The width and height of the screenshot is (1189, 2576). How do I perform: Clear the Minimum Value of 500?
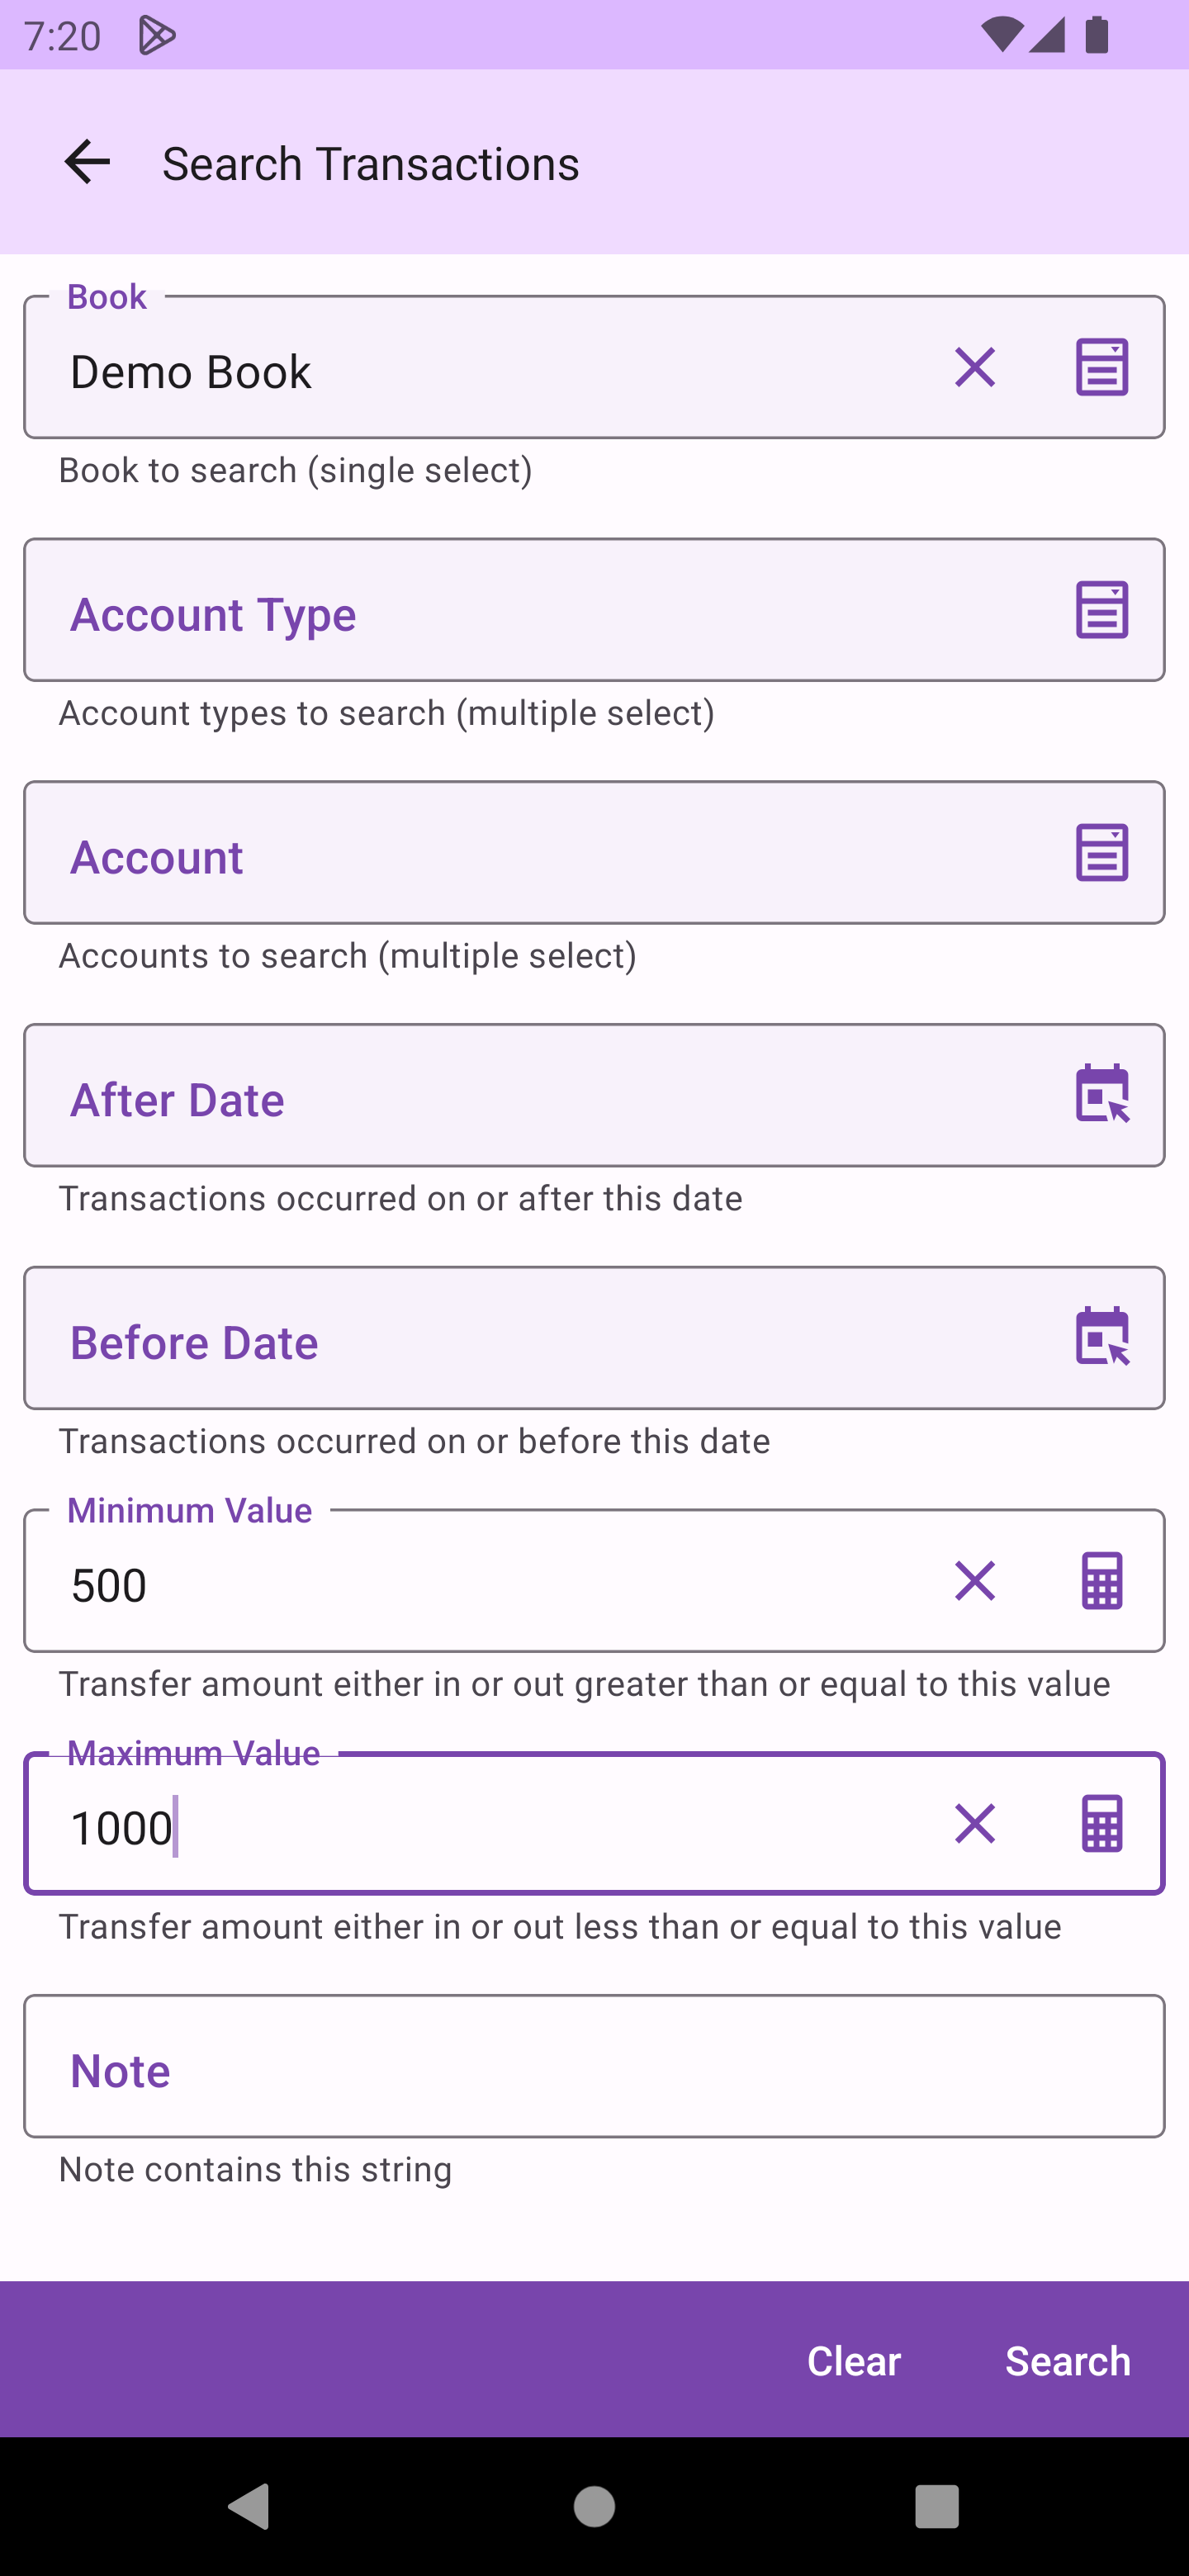[975, 1581]
